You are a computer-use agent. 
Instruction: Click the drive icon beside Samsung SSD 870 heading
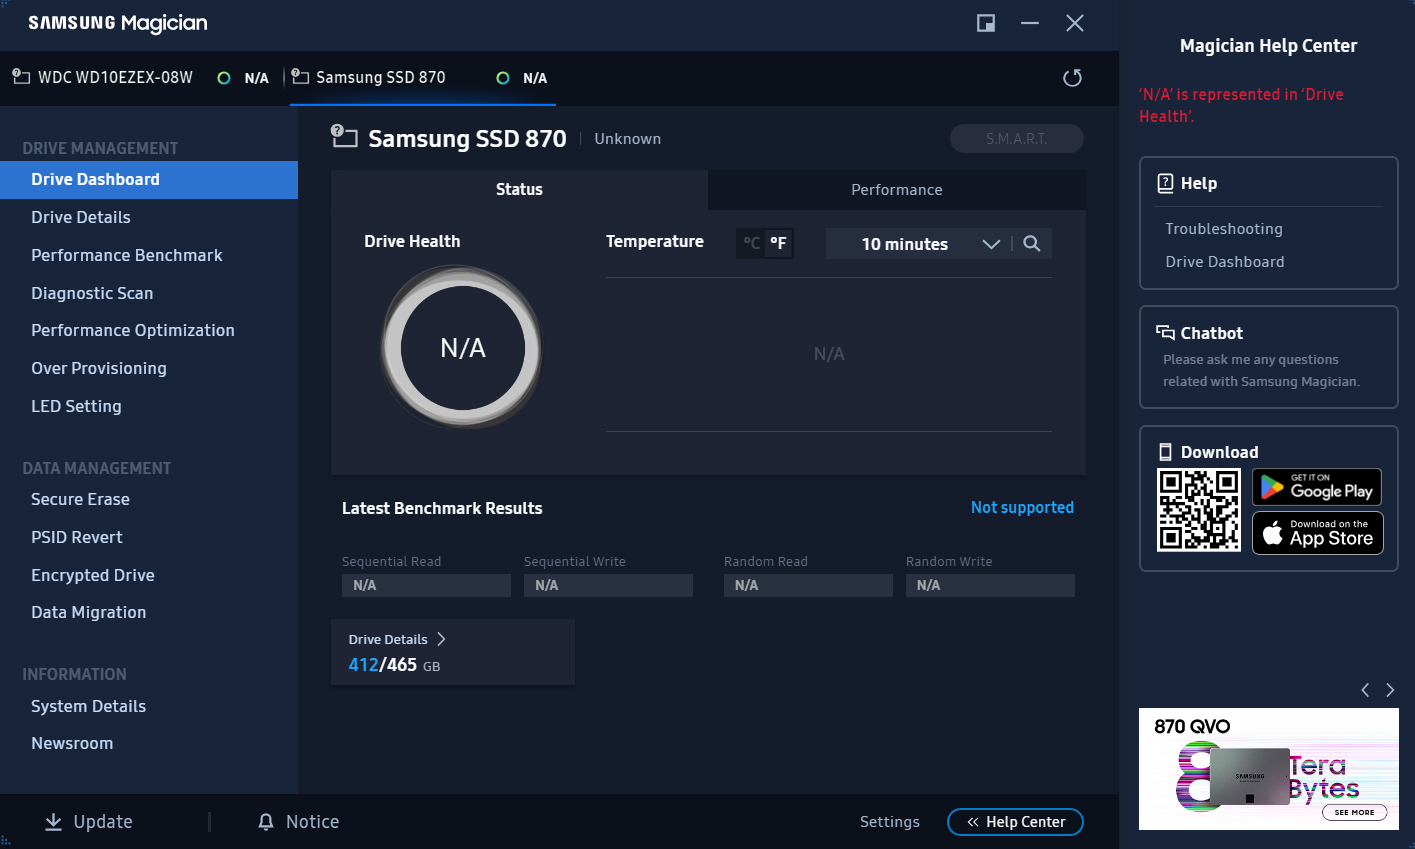click(344, 137)
